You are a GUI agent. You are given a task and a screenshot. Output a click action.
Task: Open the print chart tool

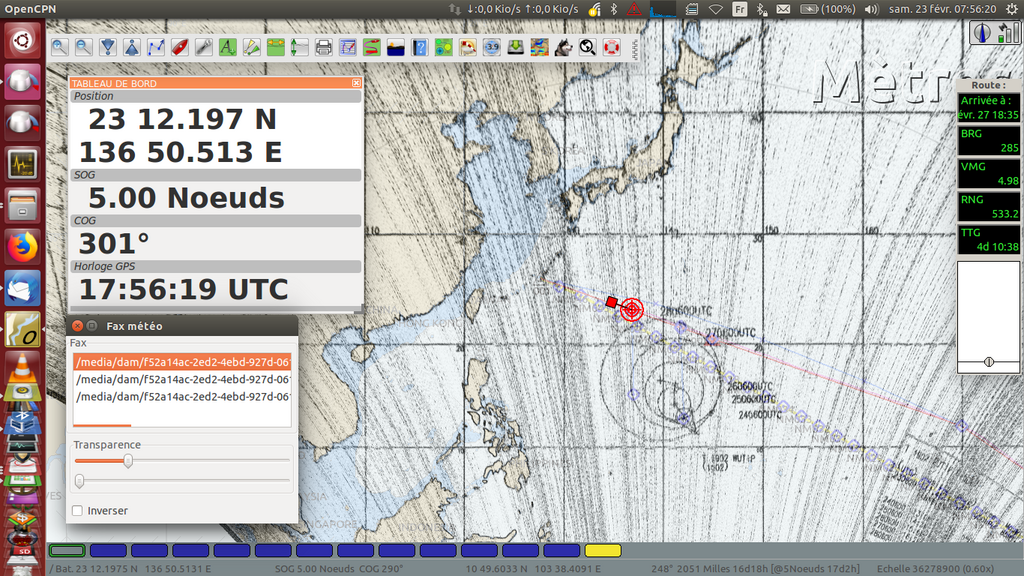[324, 47]
